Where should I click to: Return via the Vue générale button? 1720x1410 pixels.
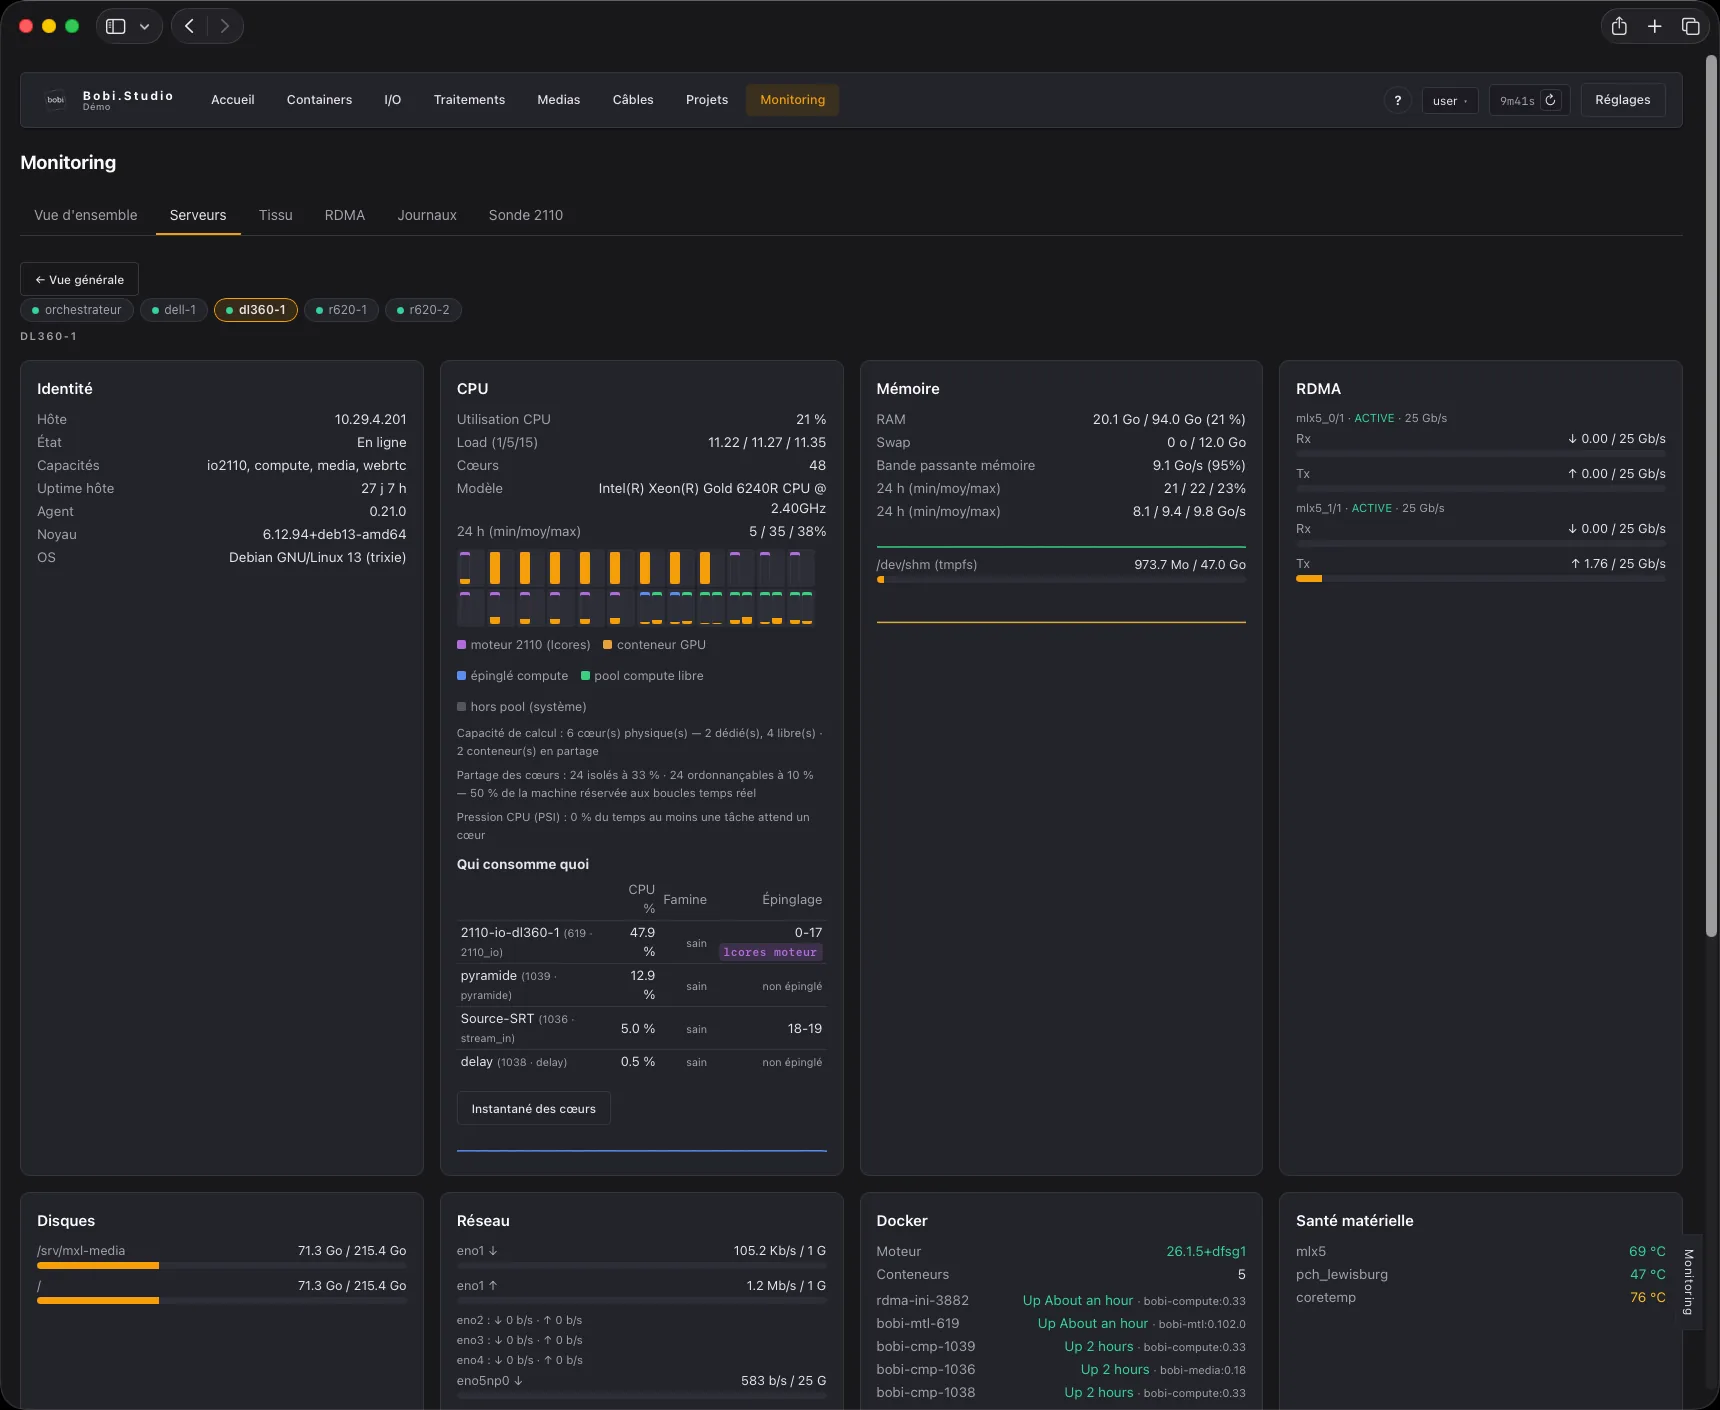click(80, 280)
